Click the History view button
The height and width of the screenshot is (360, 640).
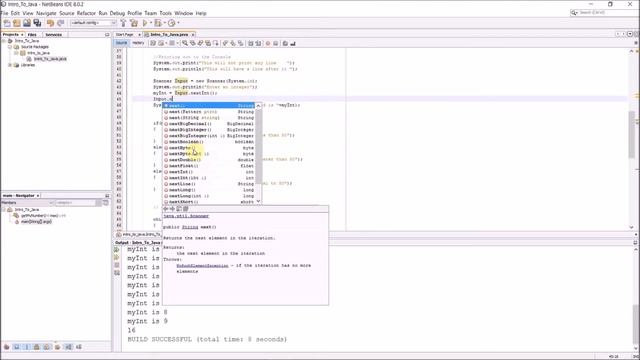[138, 43]
